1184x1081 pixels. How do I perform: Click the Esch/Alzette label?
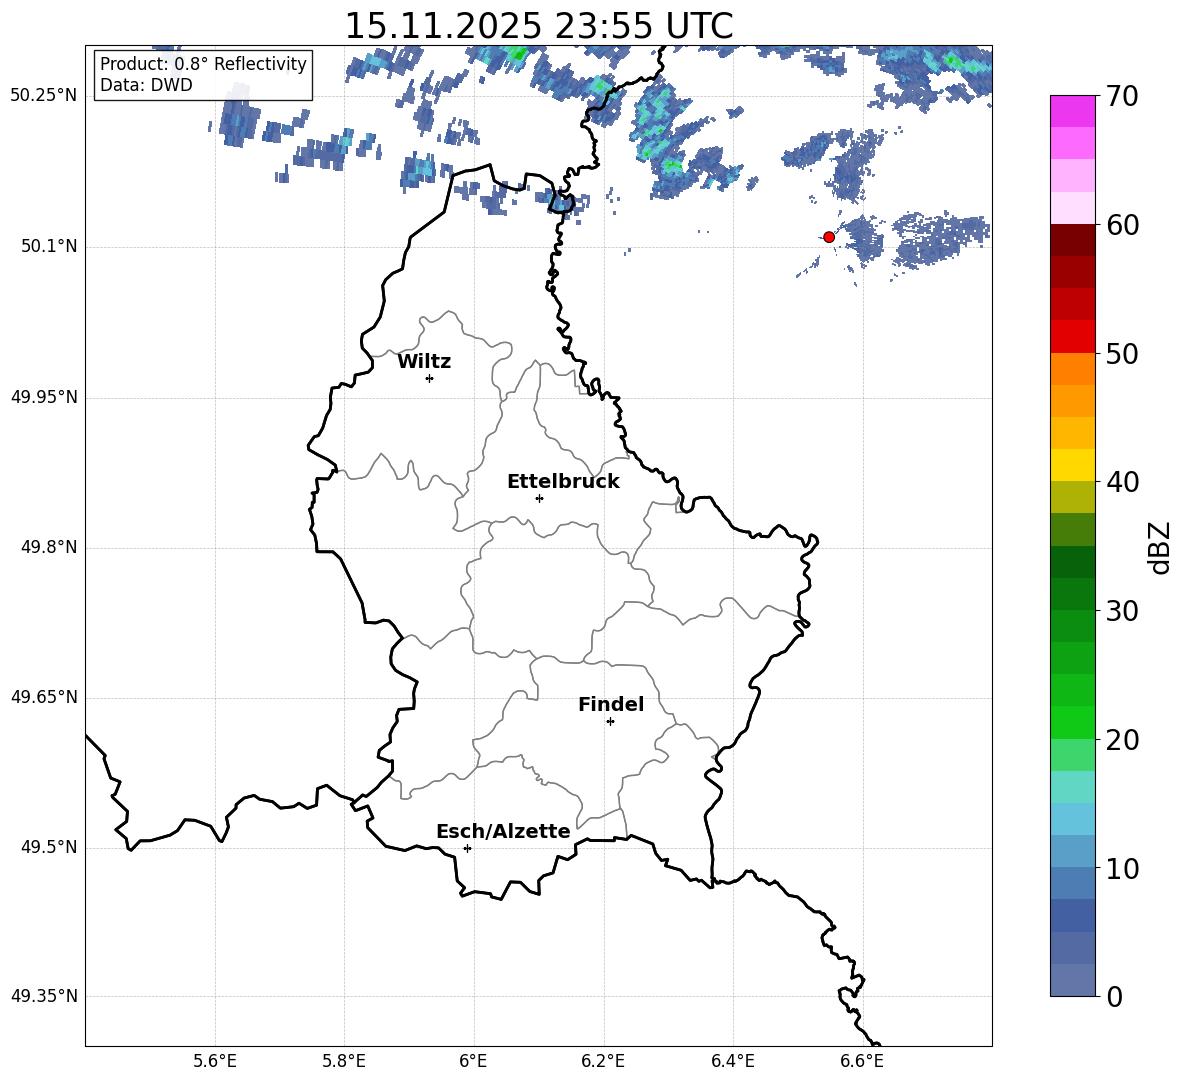point(504,832)
